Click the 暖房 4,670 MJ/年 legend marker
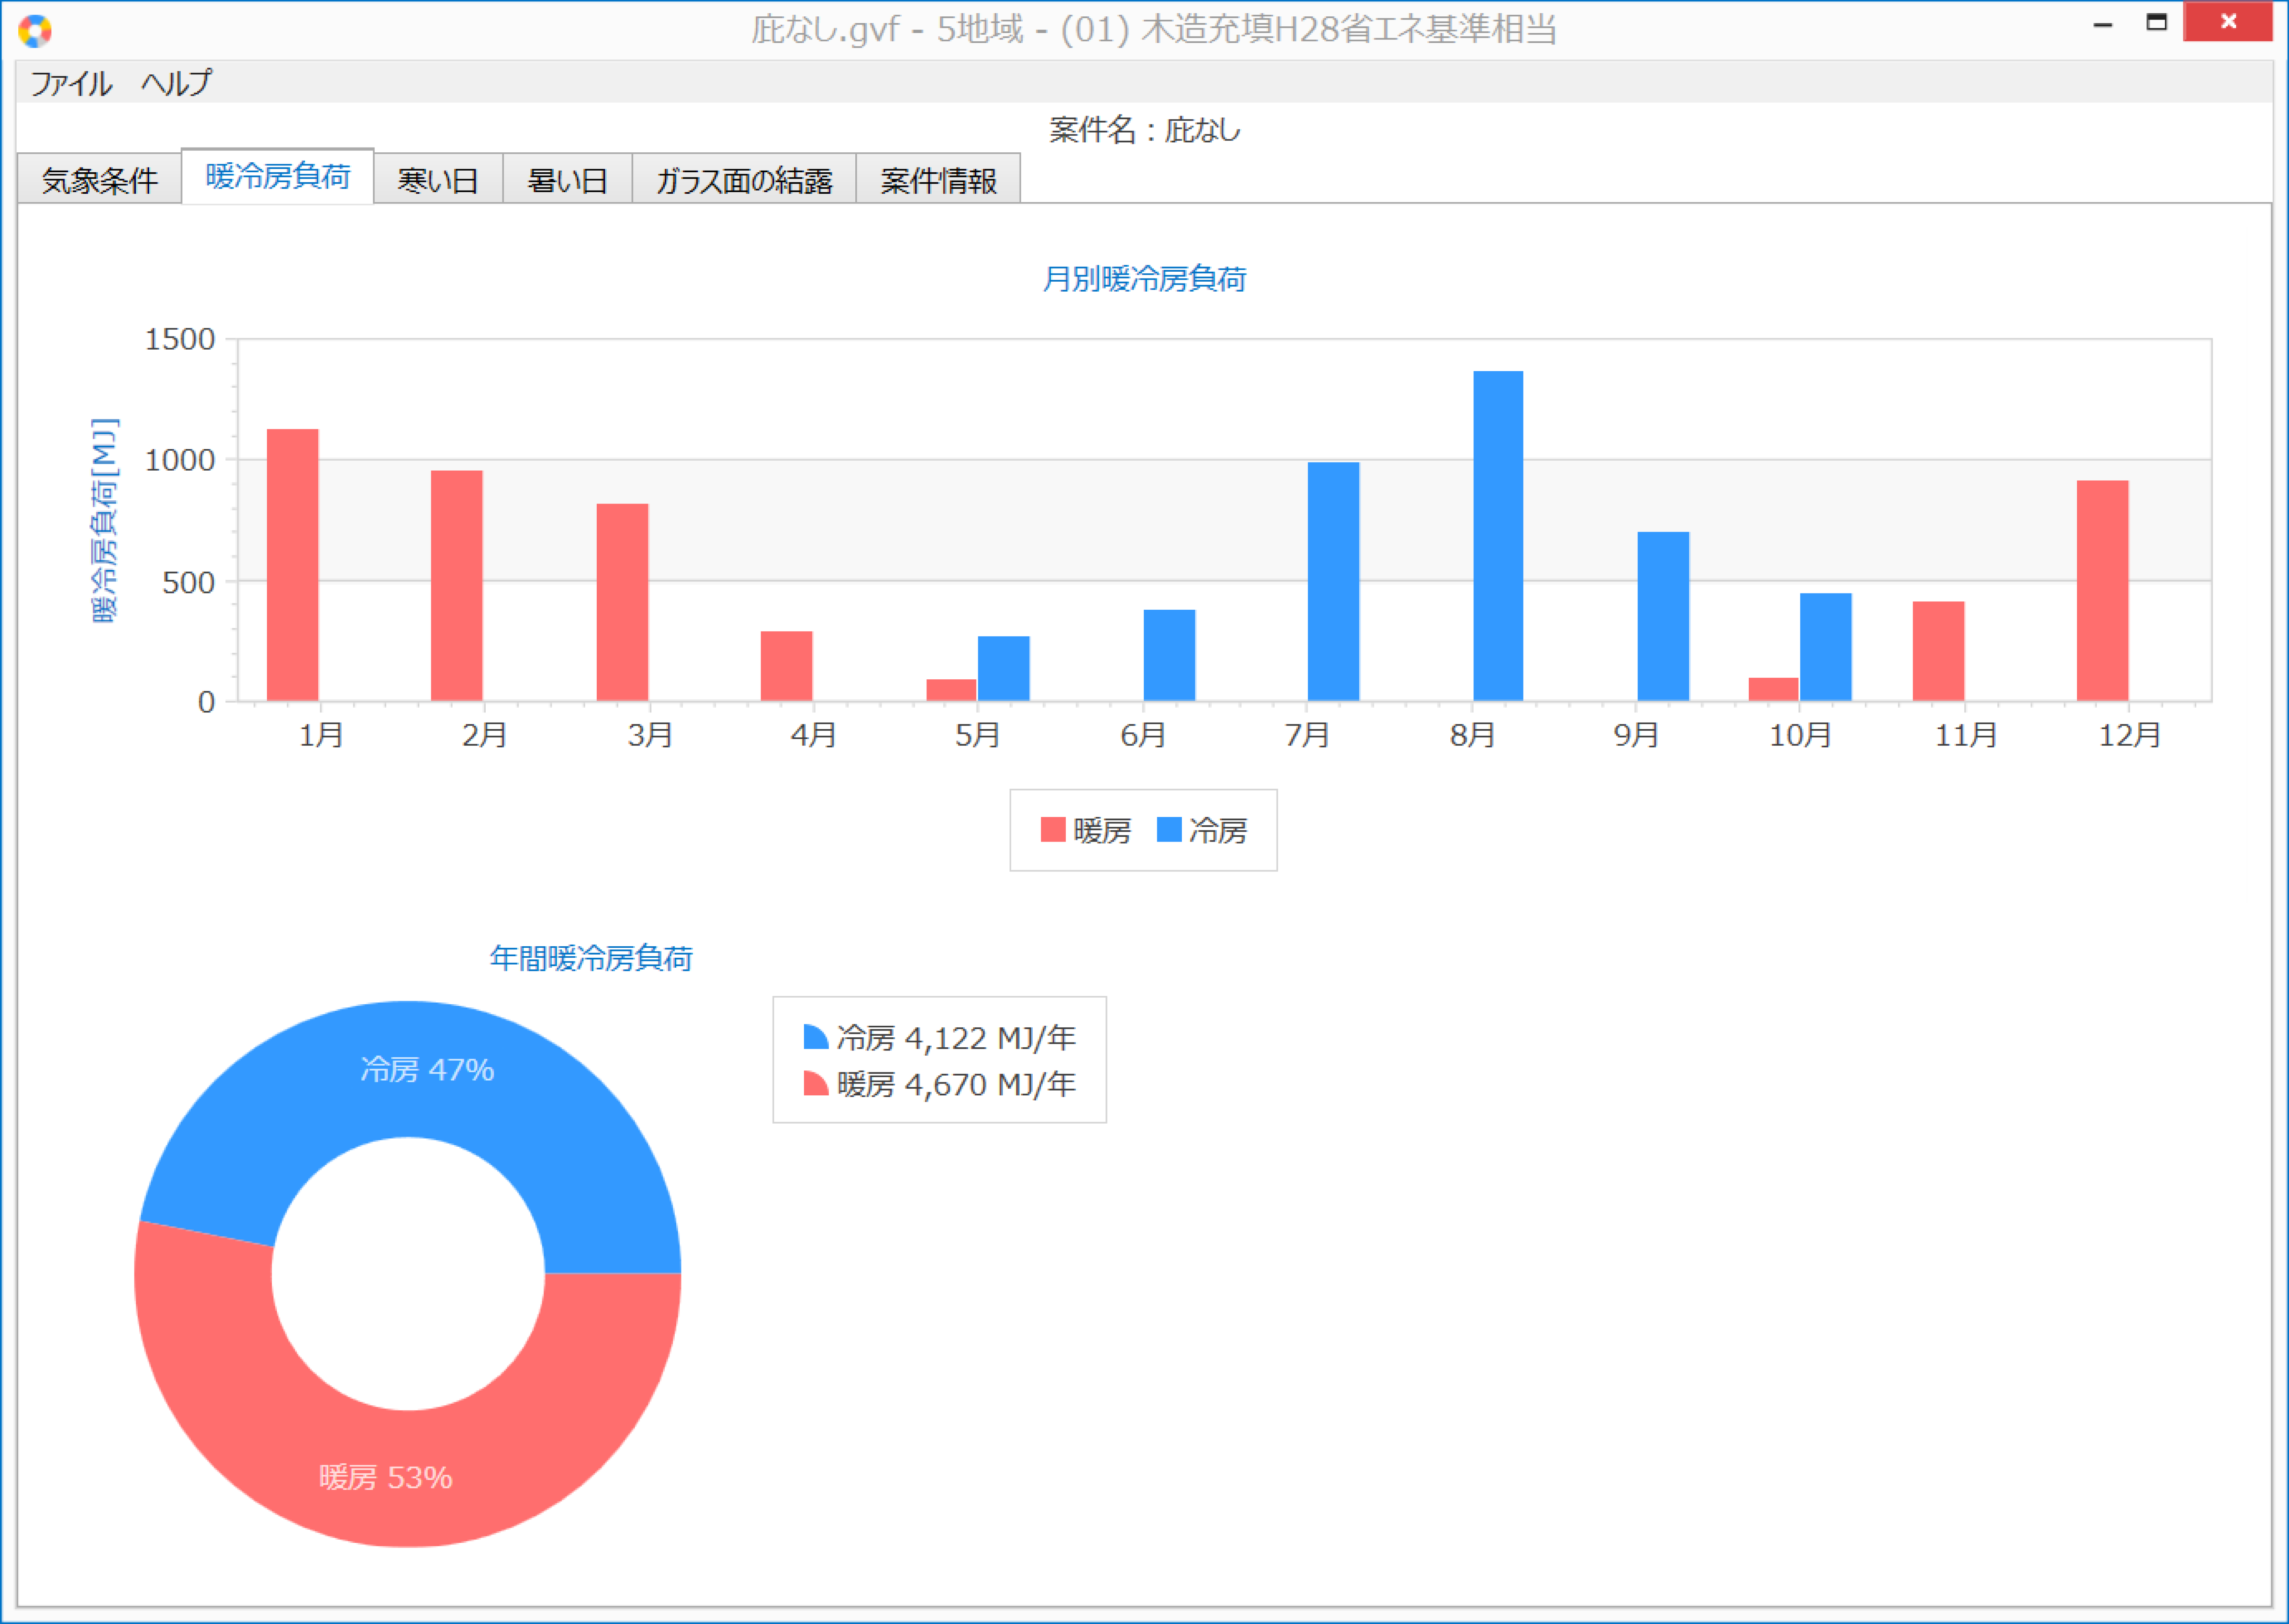The width and height of the screenshot is (2289, 1624). coord(816,1084)
